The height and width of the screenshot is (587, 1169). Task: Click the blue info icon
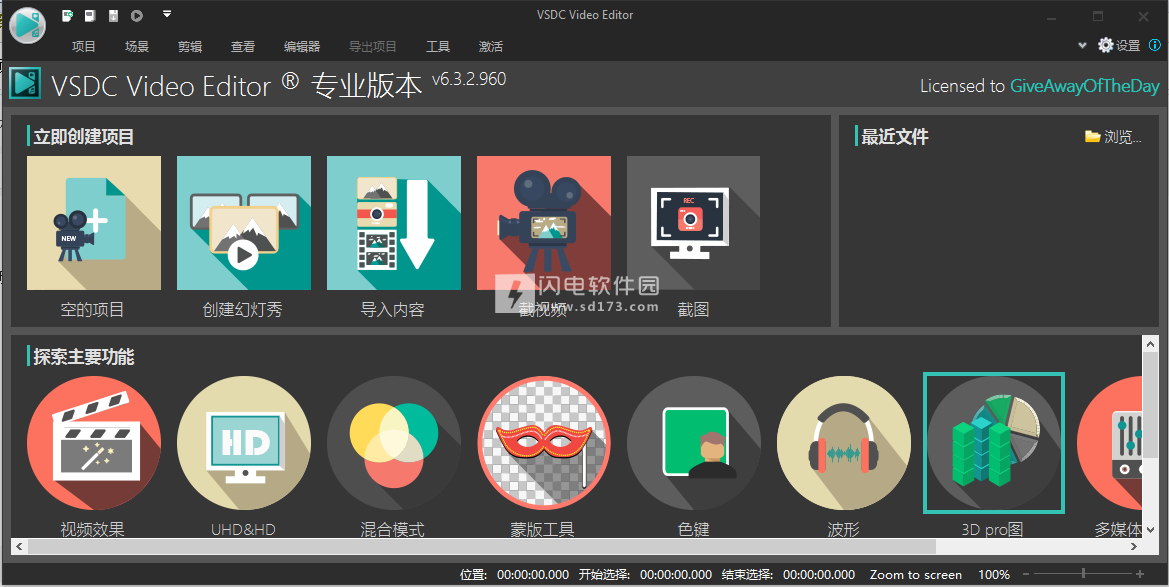click(1154, 45)
